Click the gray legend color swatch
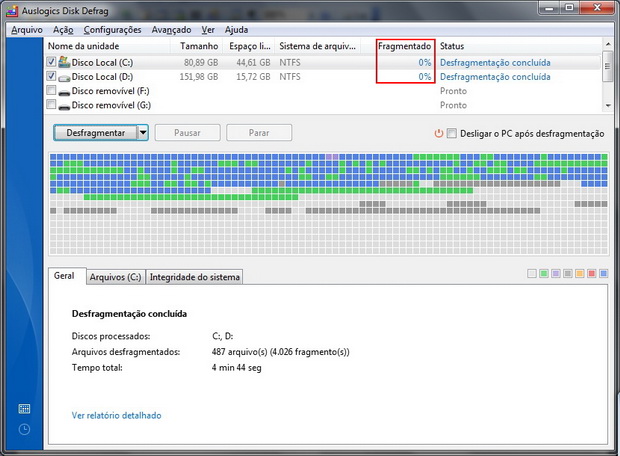620x456 pixels. [568, 274]
